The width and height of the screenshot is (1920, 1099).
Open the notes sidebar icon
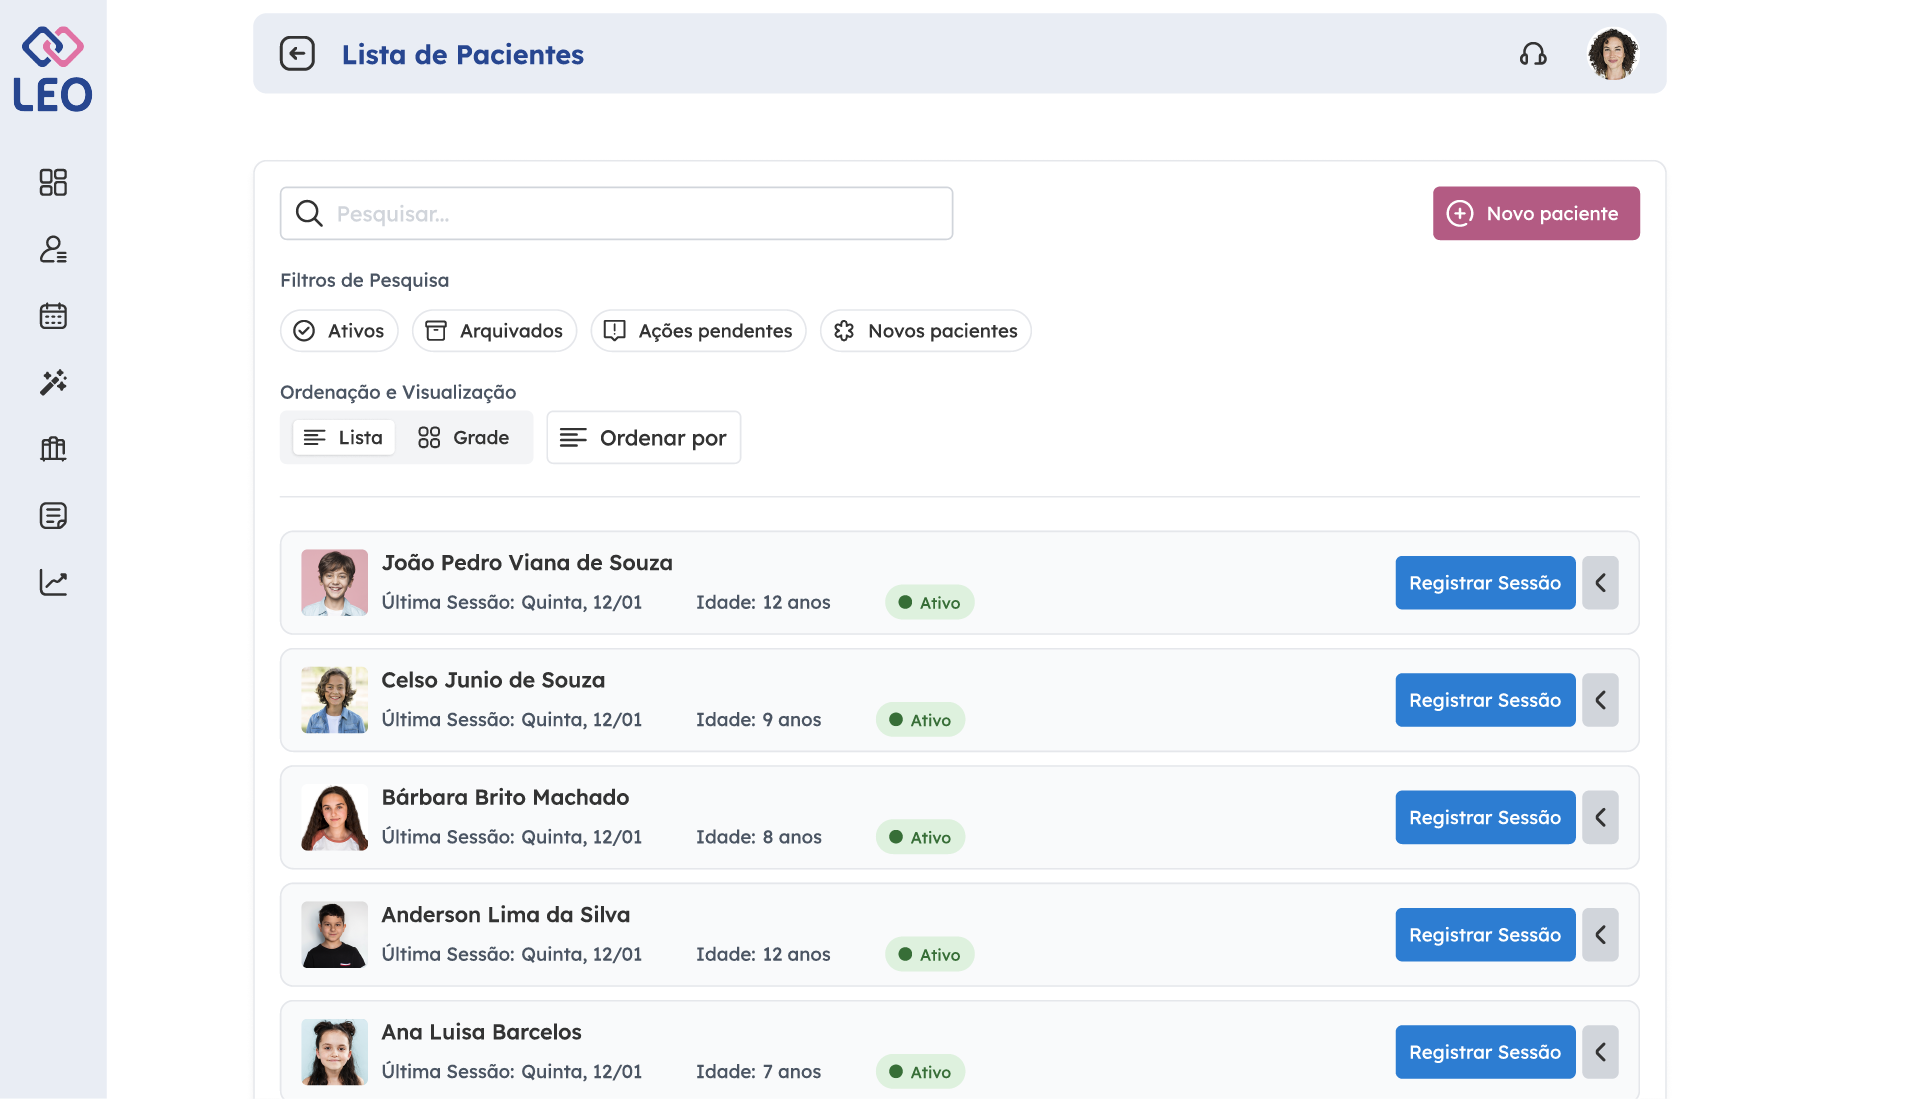(53, 516)
